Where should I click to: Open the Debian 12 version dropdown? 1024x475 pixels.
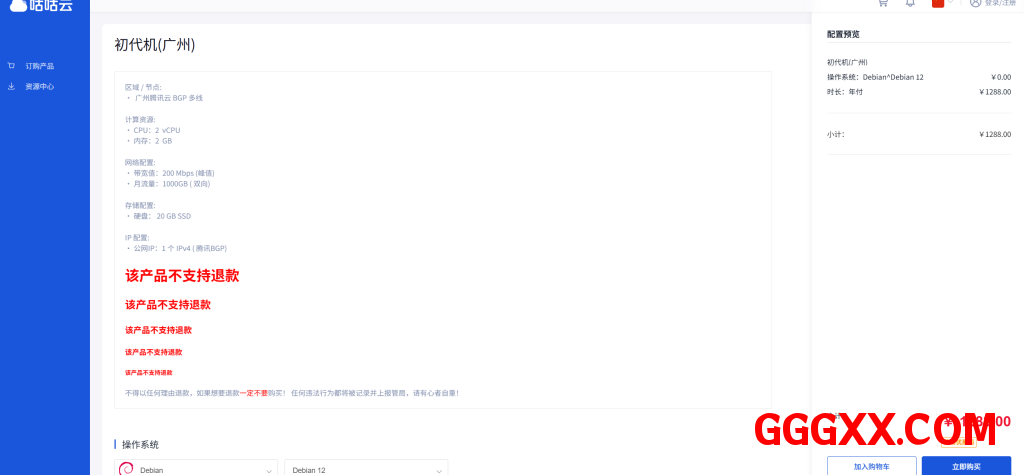click(365, 468)
